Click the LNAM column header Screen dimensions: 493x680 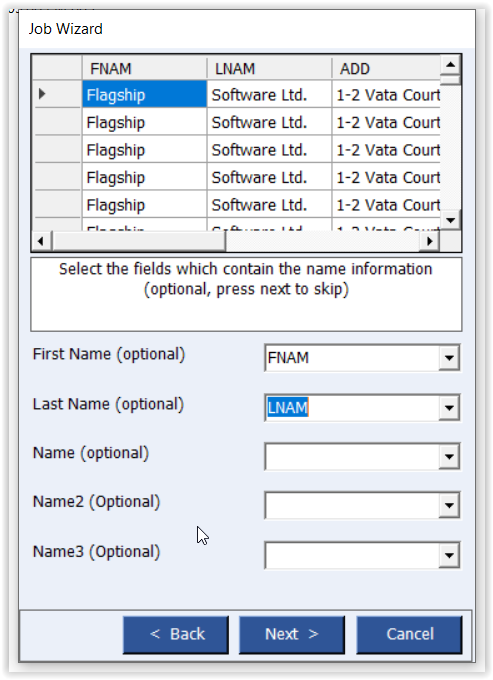pyautogui.click(x=269, y=69)
